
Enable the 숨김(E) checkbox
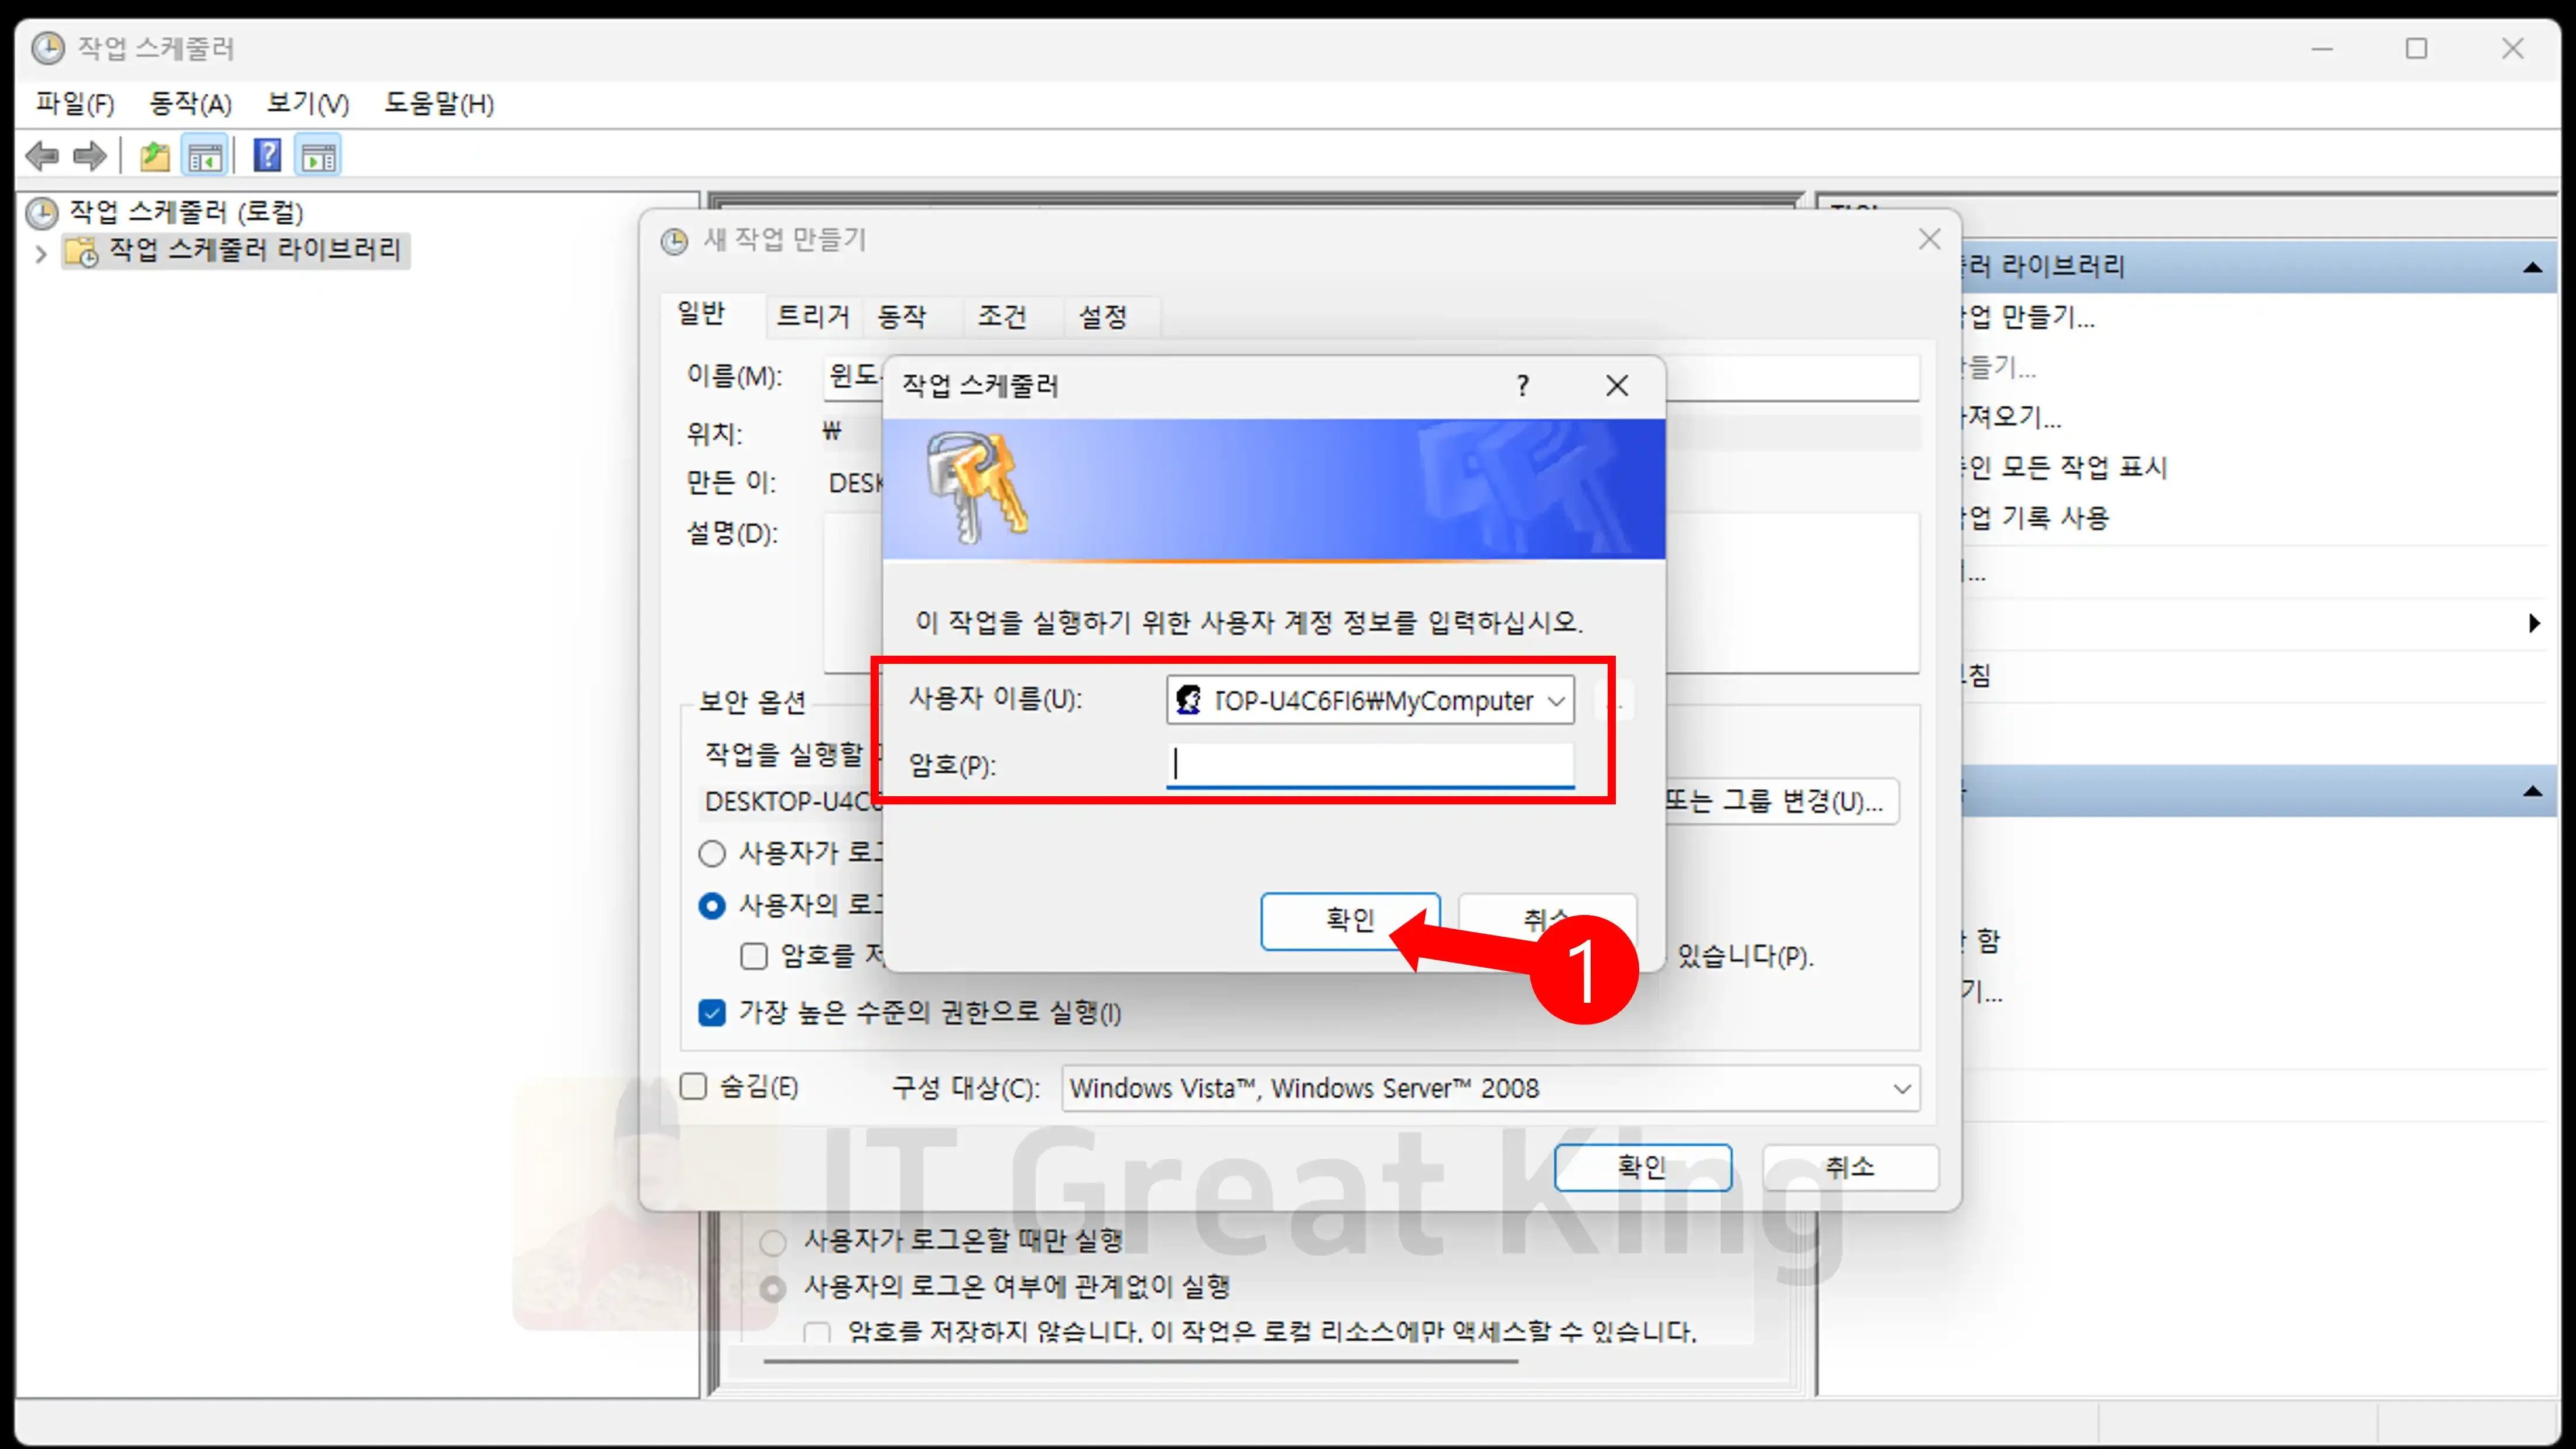(x=694, y=1087)
